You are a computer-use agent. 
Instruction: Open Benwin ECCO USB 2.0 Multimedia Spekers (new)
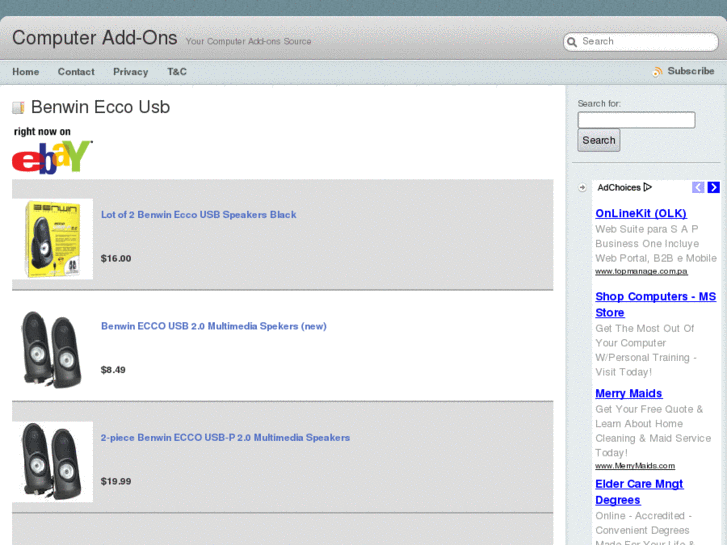[x=214, y=326]
